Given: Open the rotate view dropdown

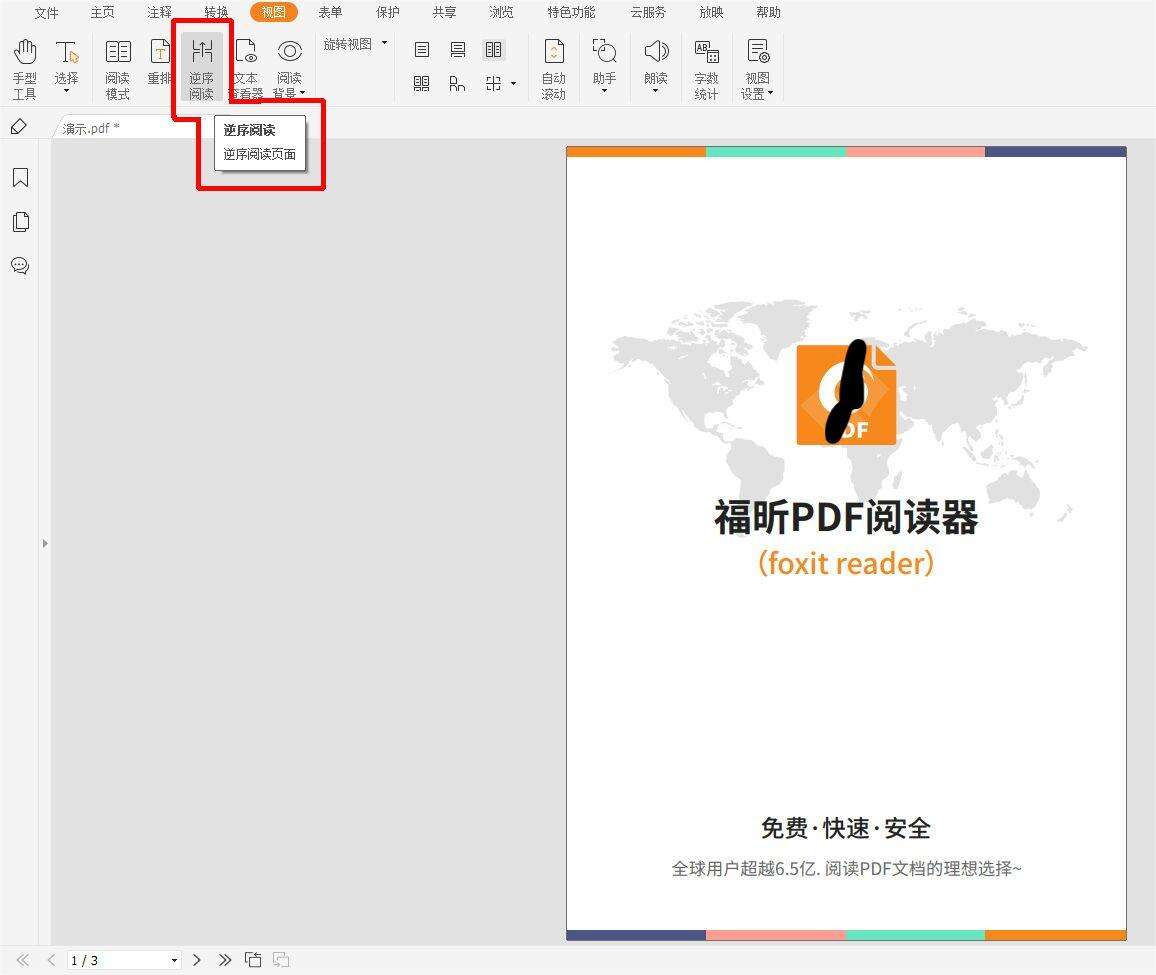Looking at the screenshot, I should point(355,43).
